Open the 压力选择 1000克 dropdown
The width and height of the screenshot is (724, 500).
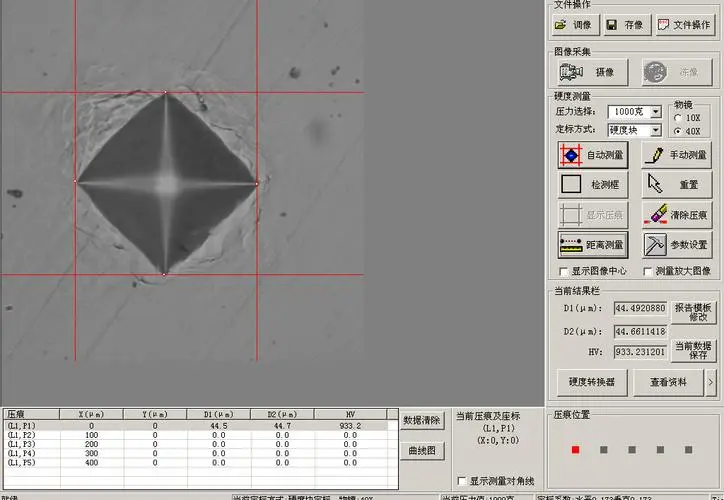point(656,112)
